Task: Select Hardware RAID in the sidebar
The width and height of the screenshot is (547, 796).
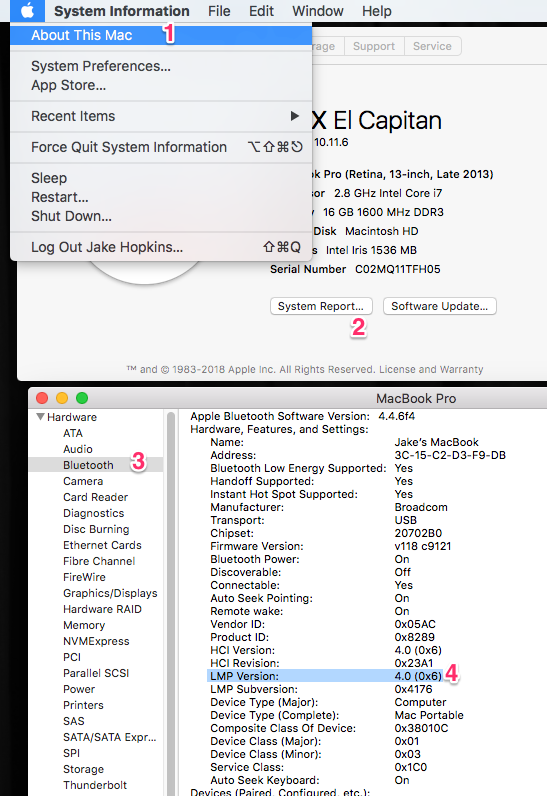Action: [x=102, y=609]
